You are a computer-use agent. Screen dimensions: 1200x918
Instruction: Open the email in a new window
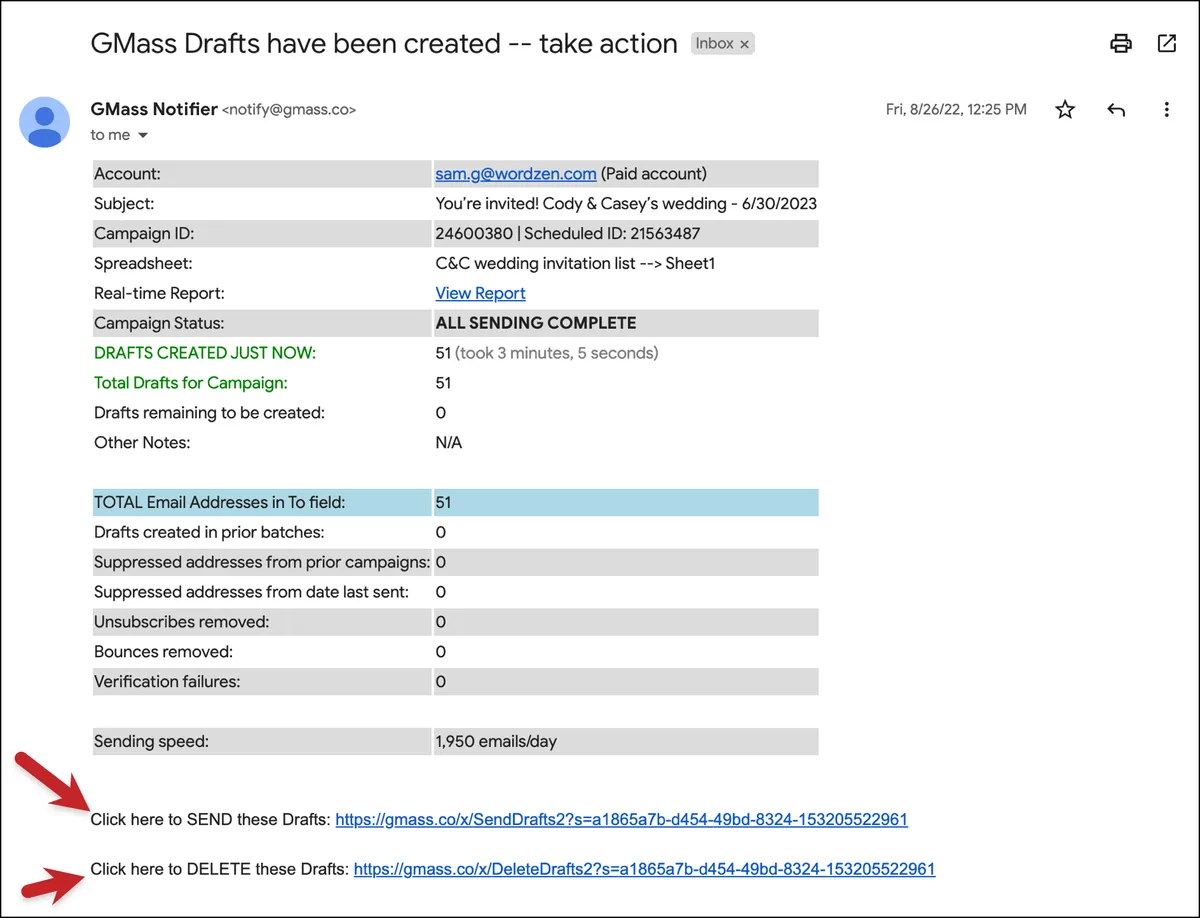[1167, 43]
